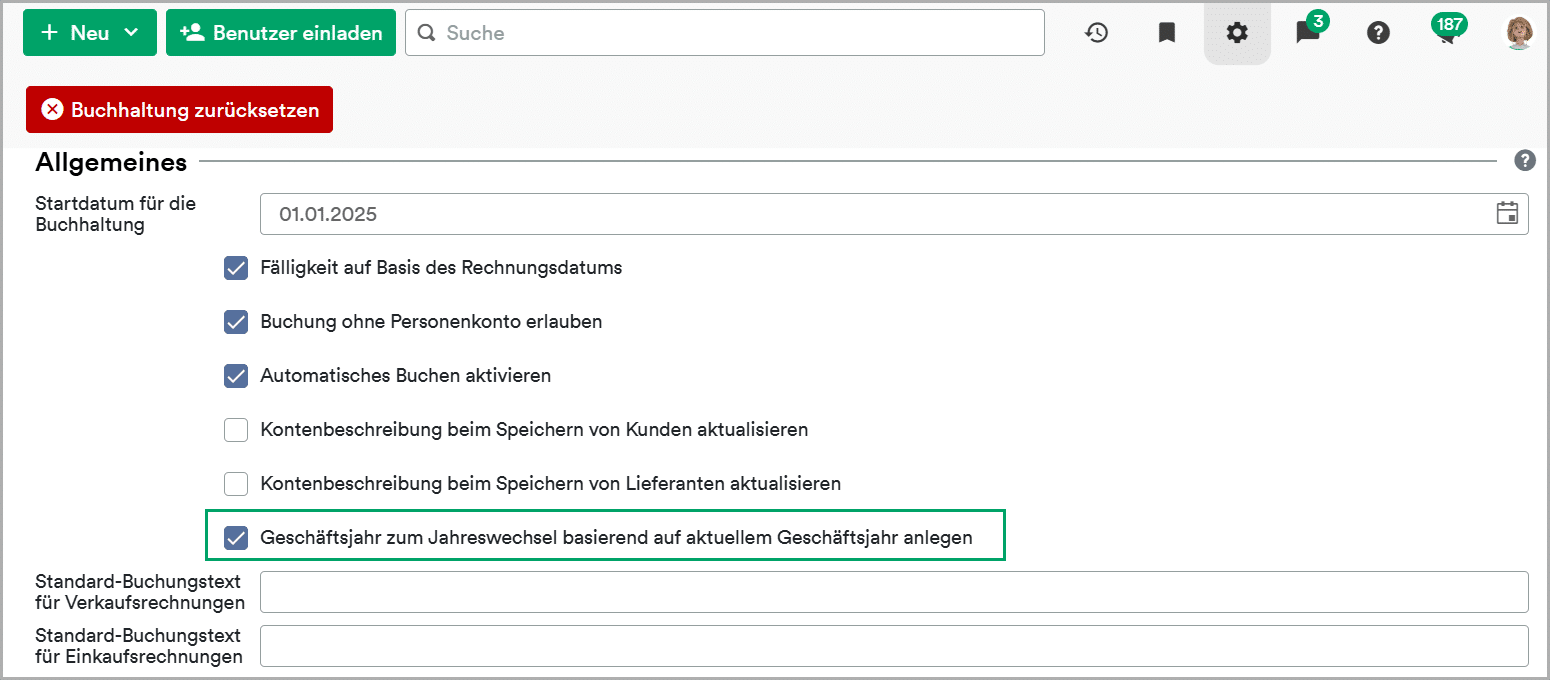The width and height of the screenshot is (1550, 680).
Task: Open the history clock icon
Action: 1096,33
